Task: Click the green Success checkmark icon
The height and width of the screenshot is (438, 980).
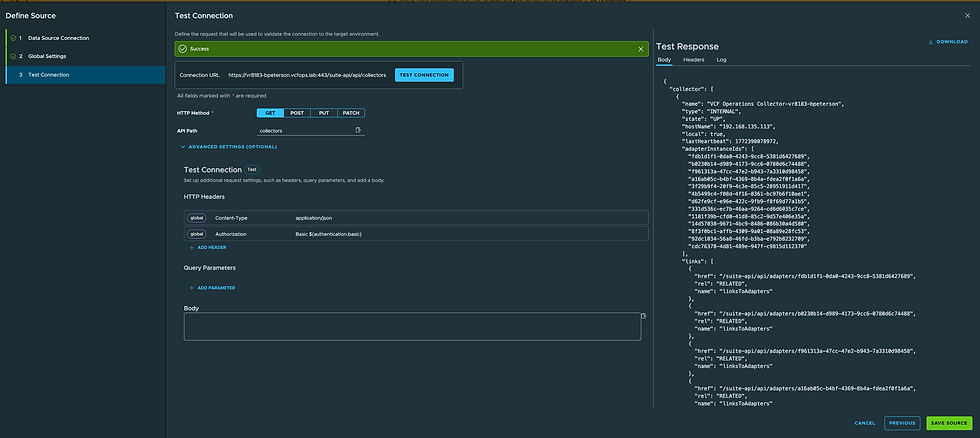Action: [182, 48]
